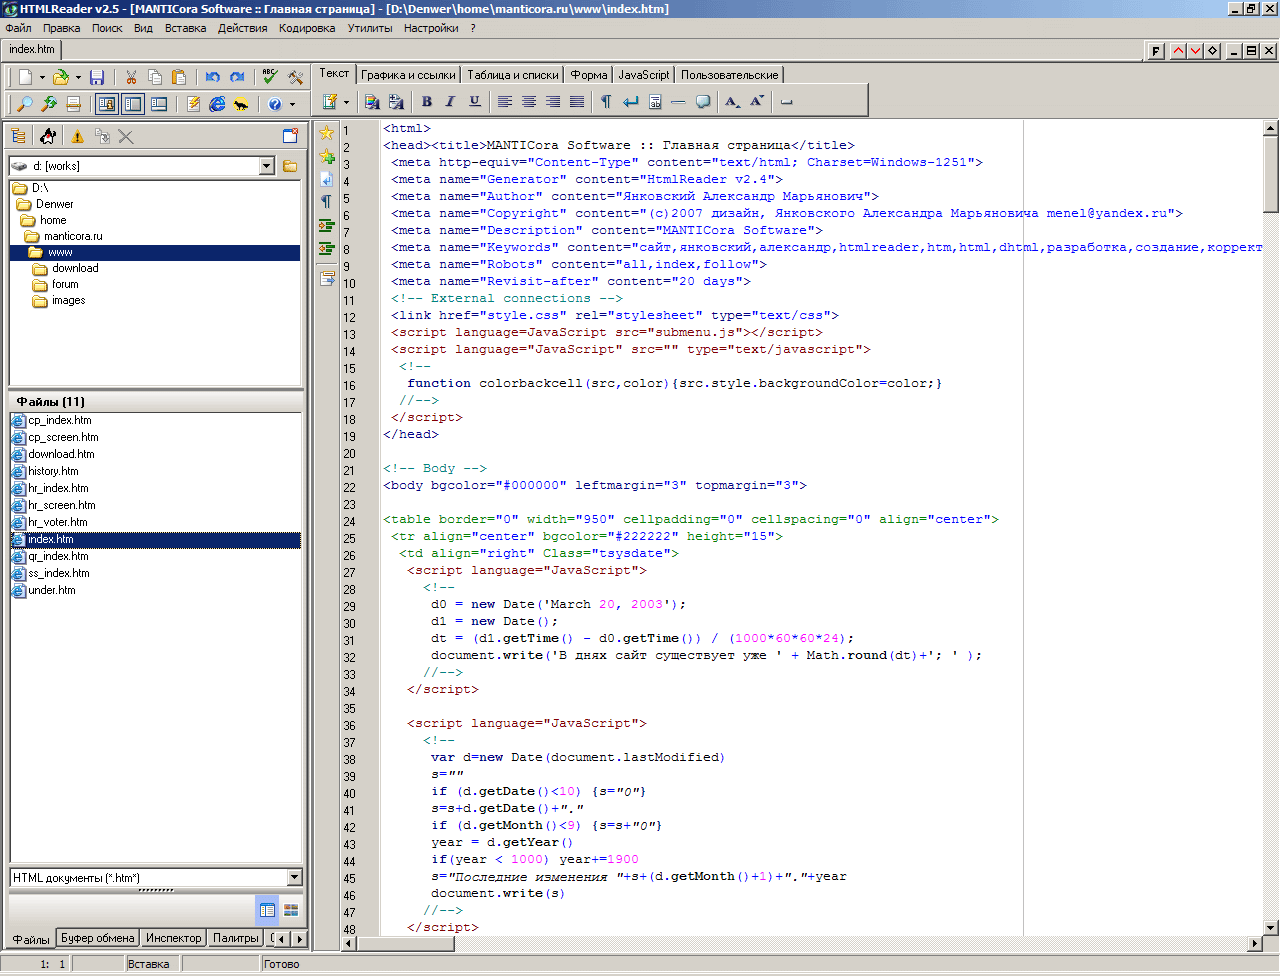1280x976 pixels.
Task: Select the 'forum' folder in tree
Action: [65, 284]
